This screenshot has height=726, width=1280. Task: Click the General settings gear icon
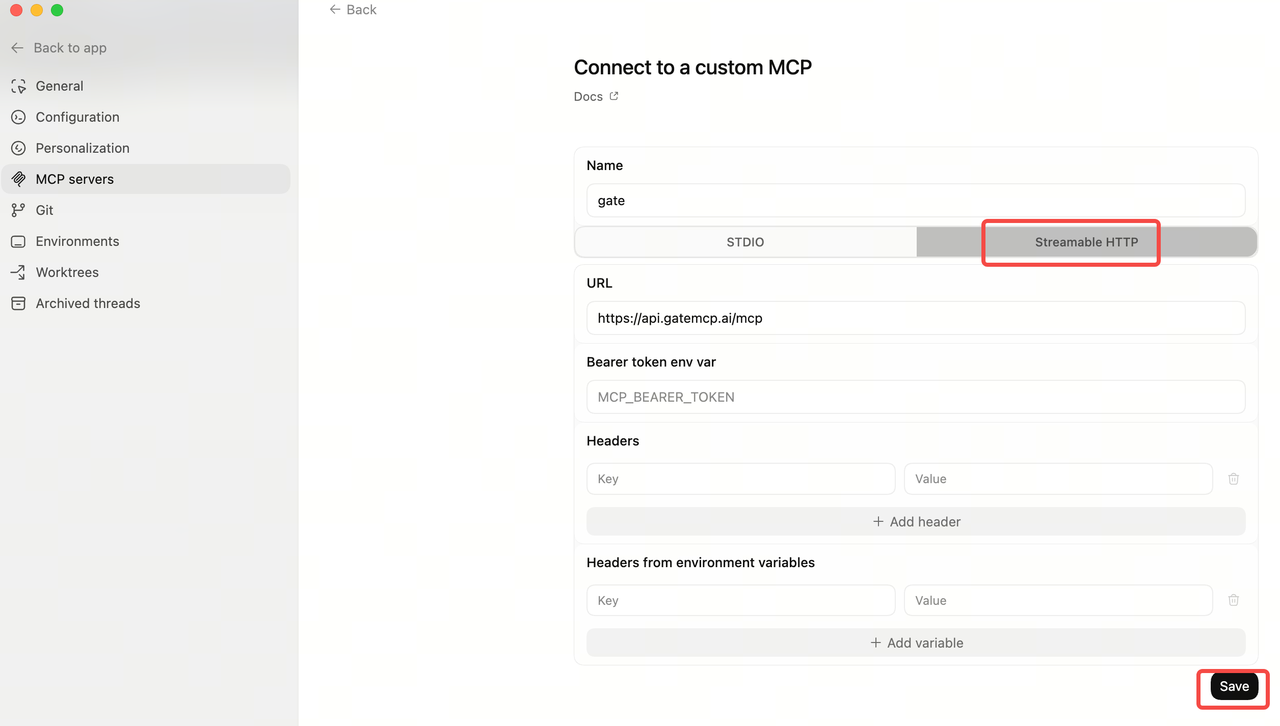click(x=18, y=86)
